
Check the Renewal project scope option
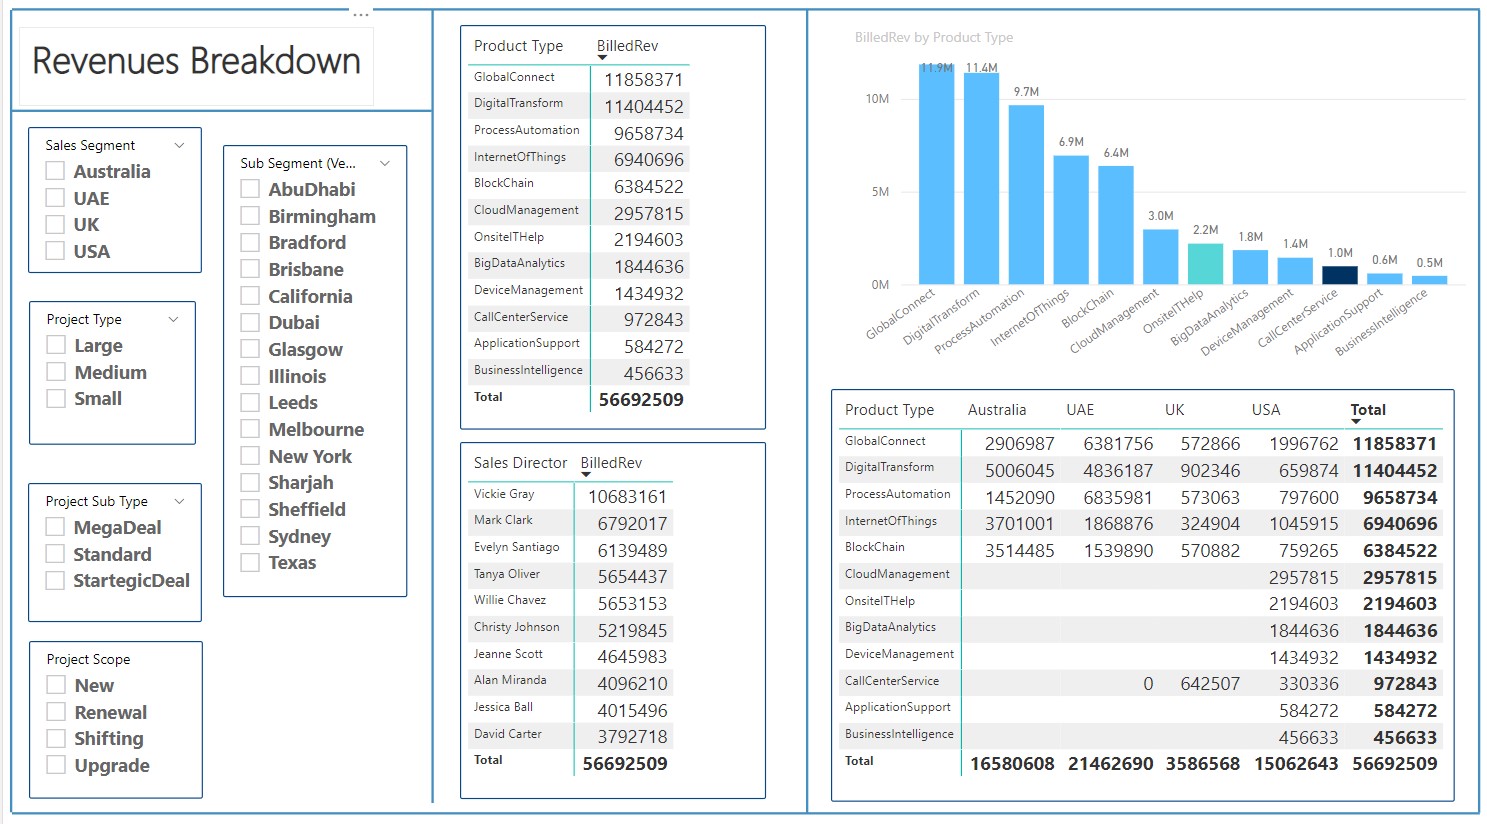pos(56,711)
